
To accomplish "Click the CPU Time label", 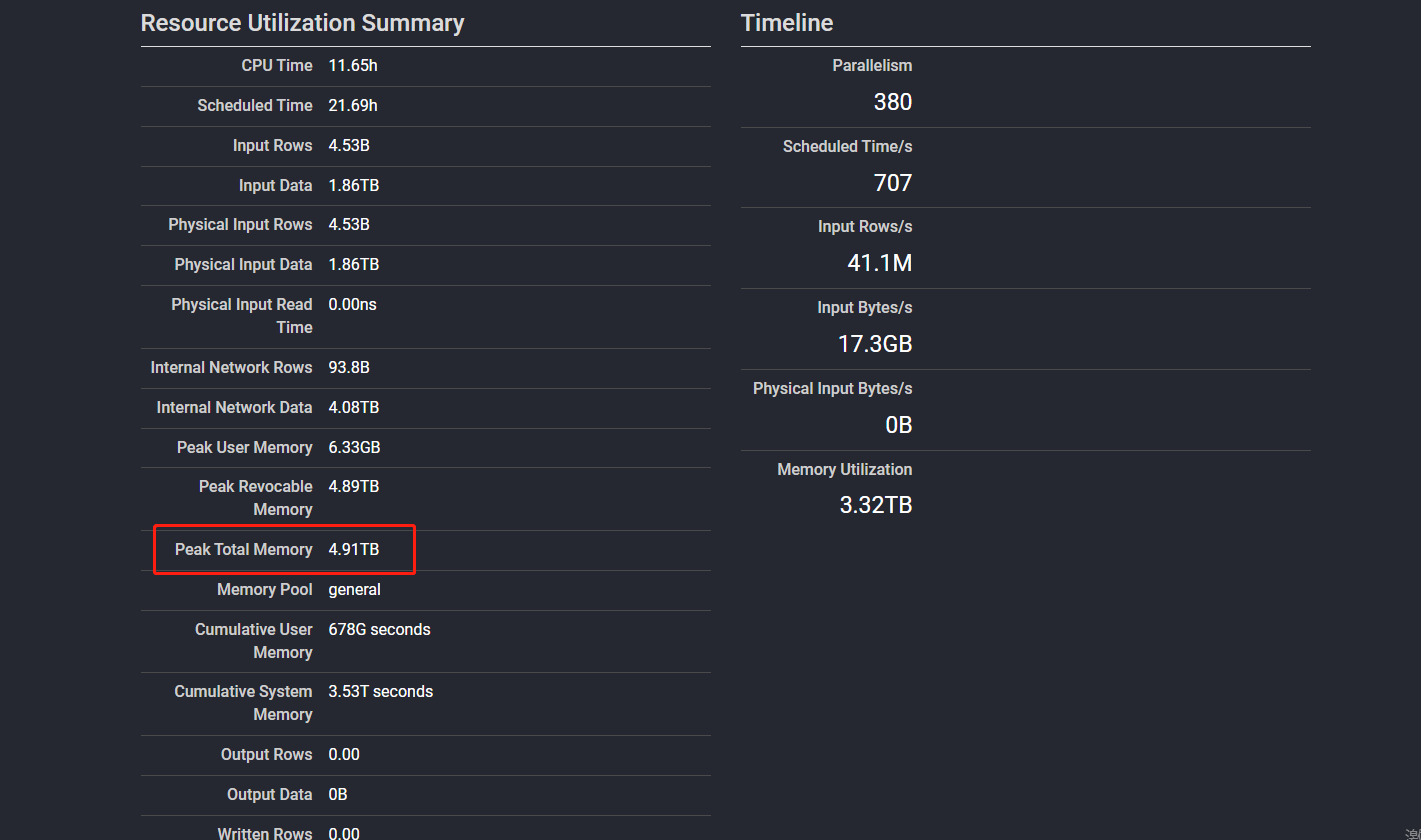I will tap(277, 65).
